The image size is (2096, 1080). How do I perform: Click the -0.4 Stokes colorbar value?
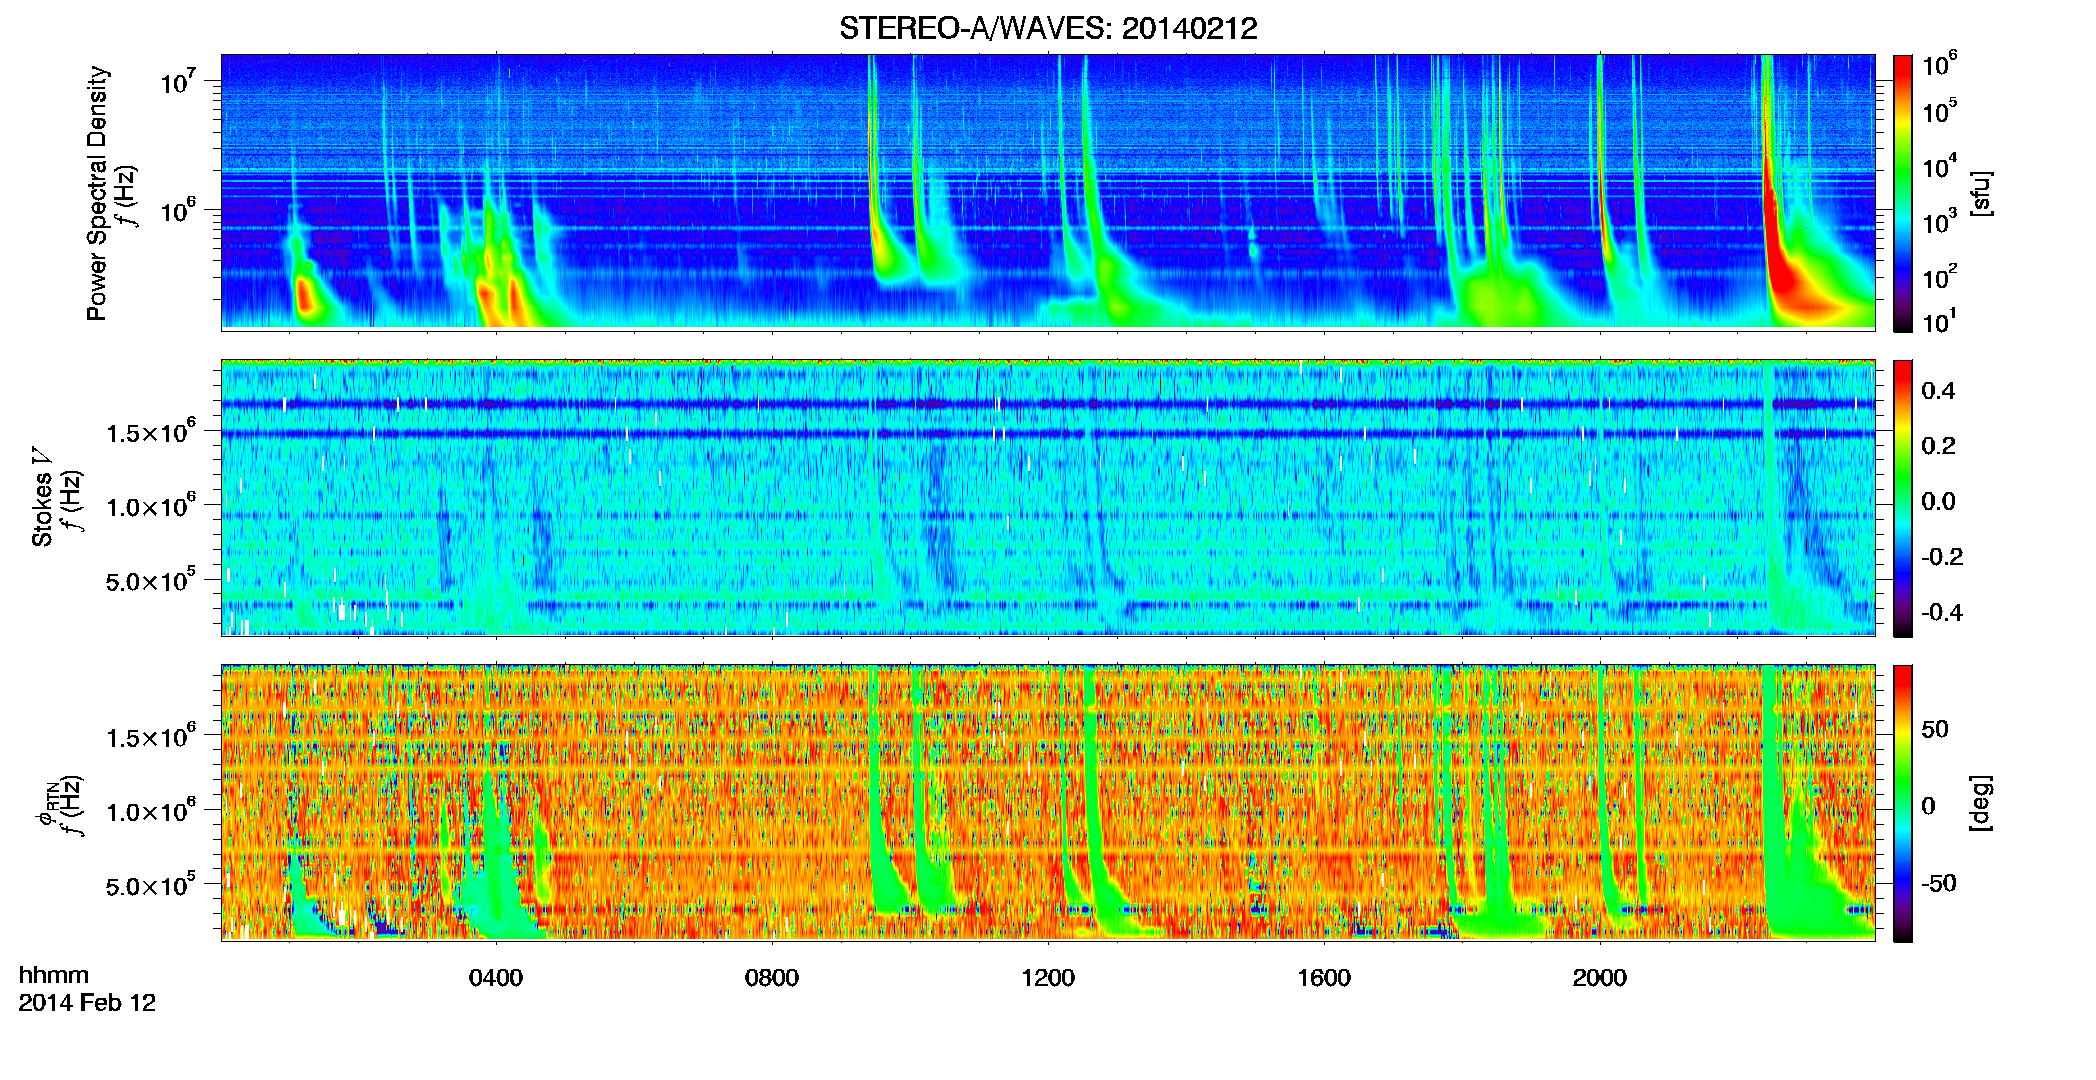[x=1942, y=612]
